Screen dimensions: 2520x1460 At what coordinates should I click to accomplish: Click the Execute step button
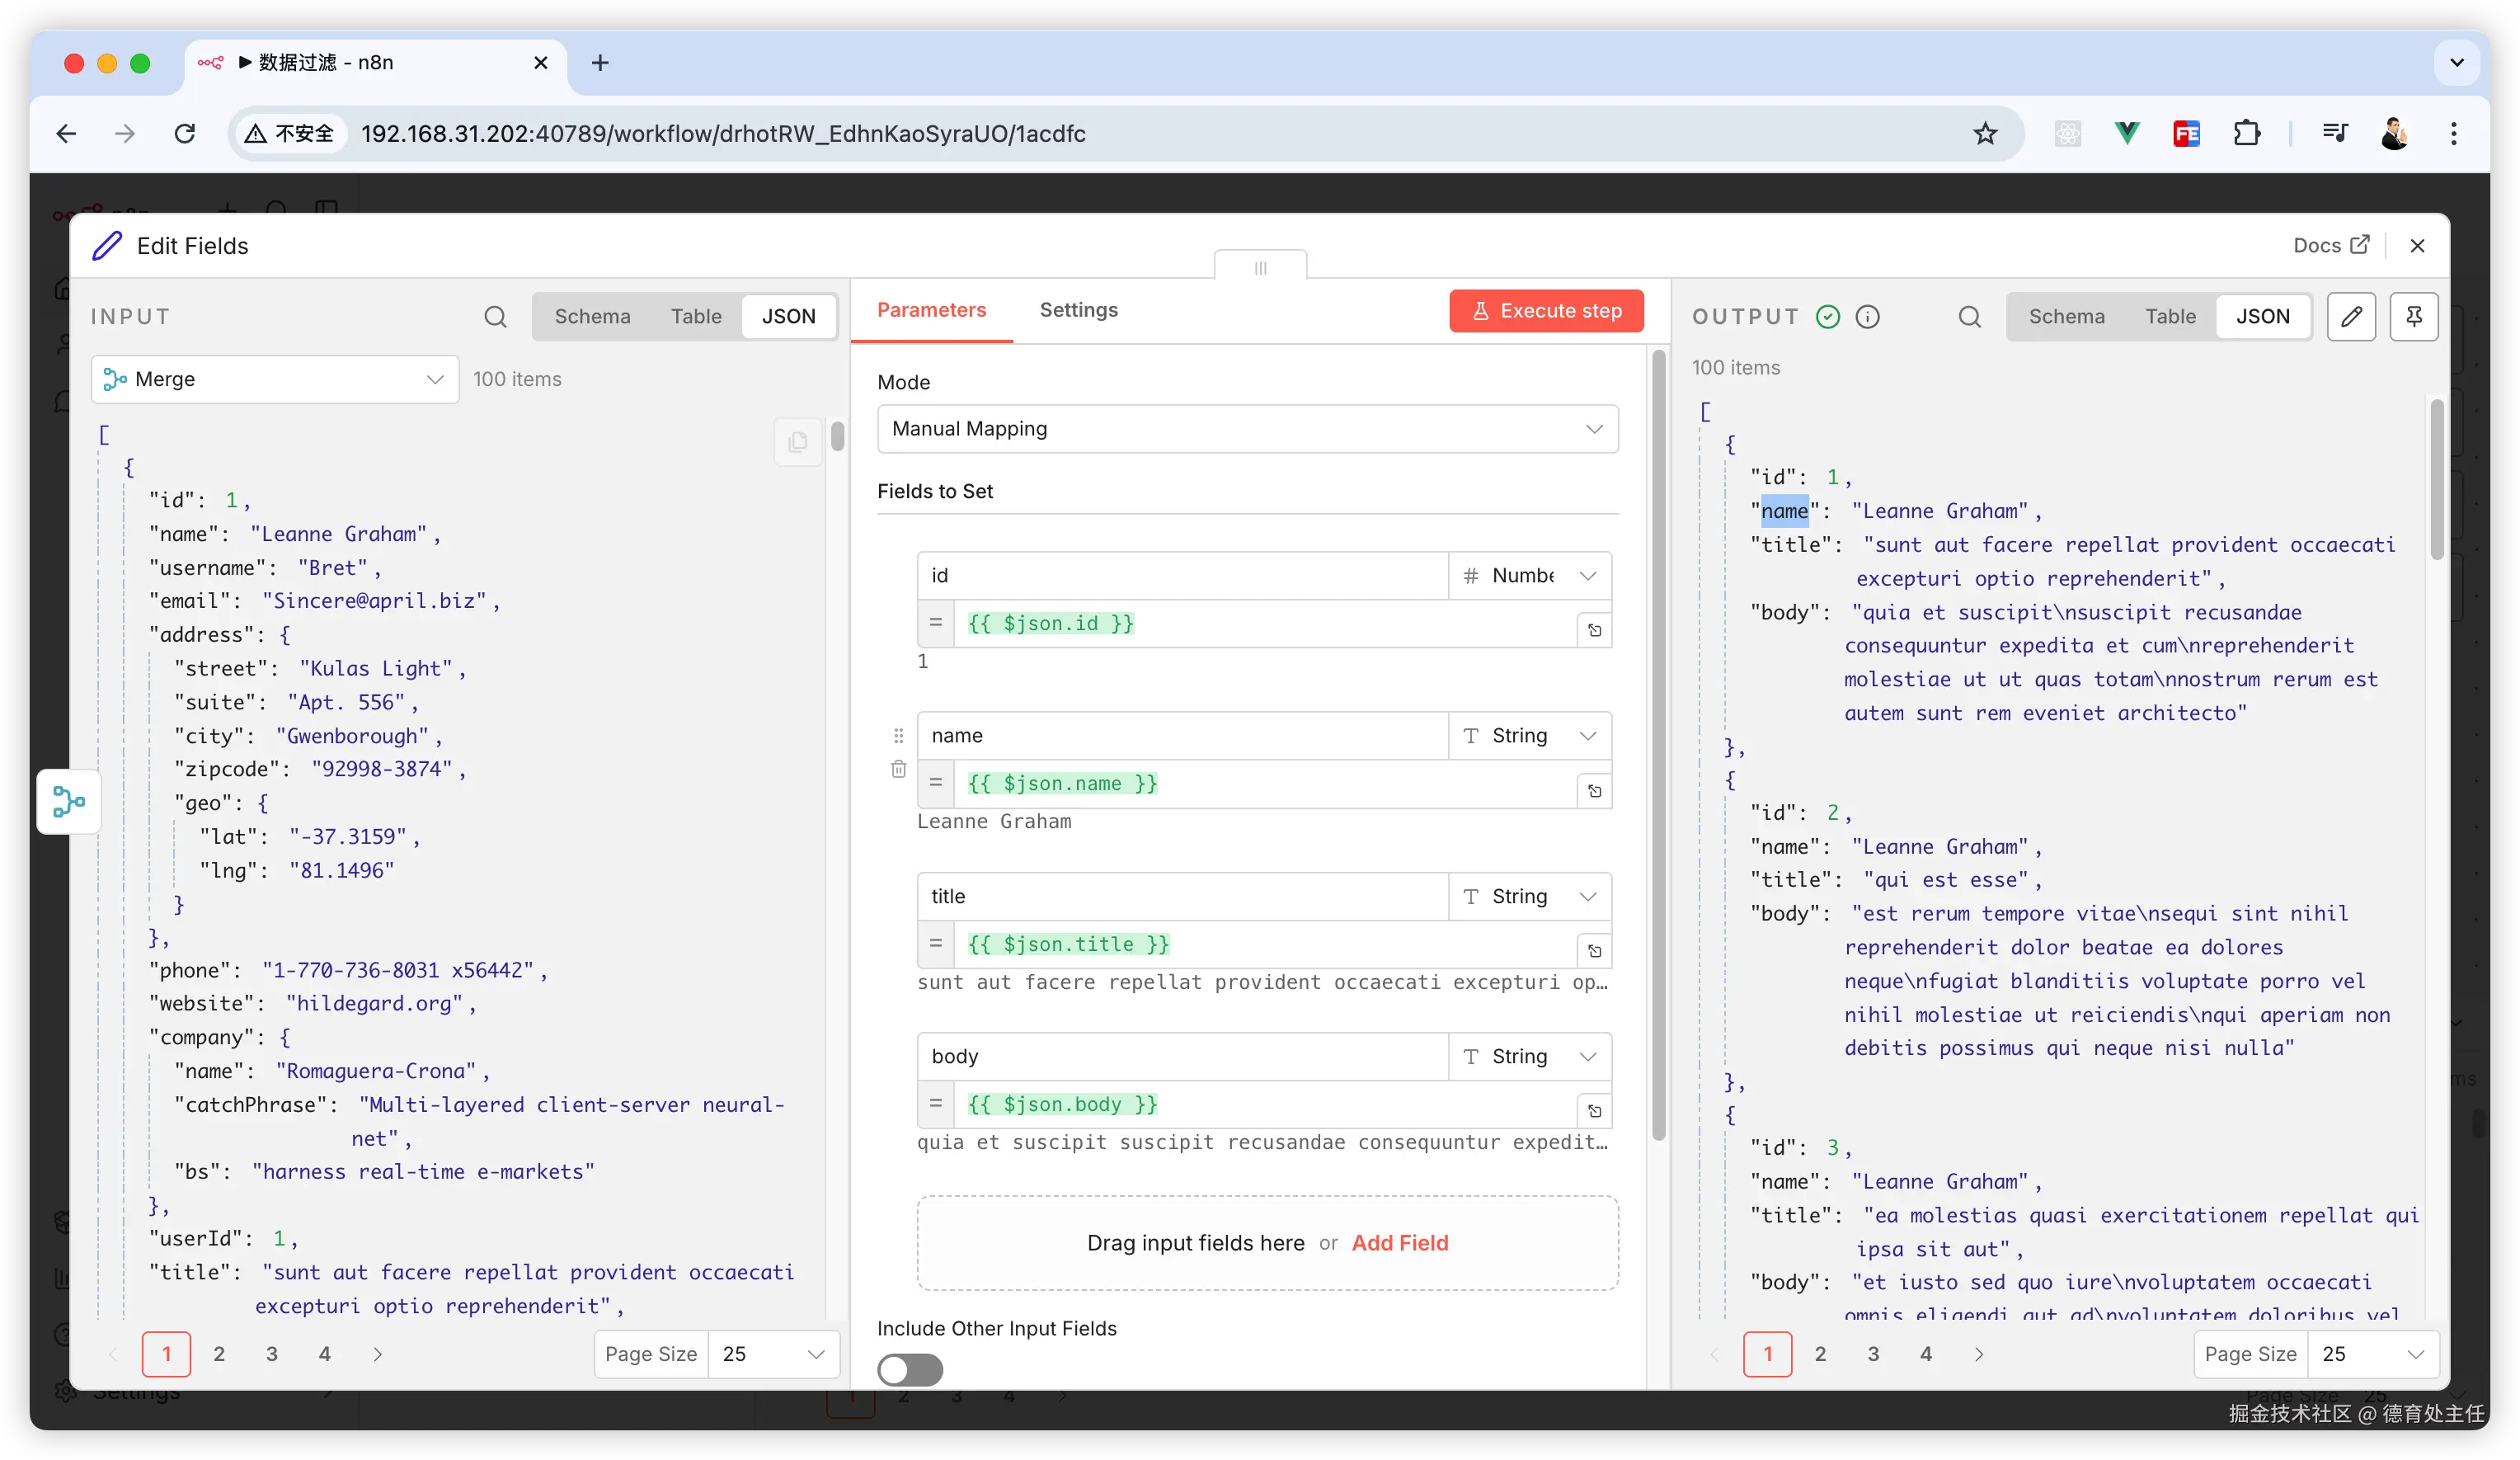point(1545,311)
